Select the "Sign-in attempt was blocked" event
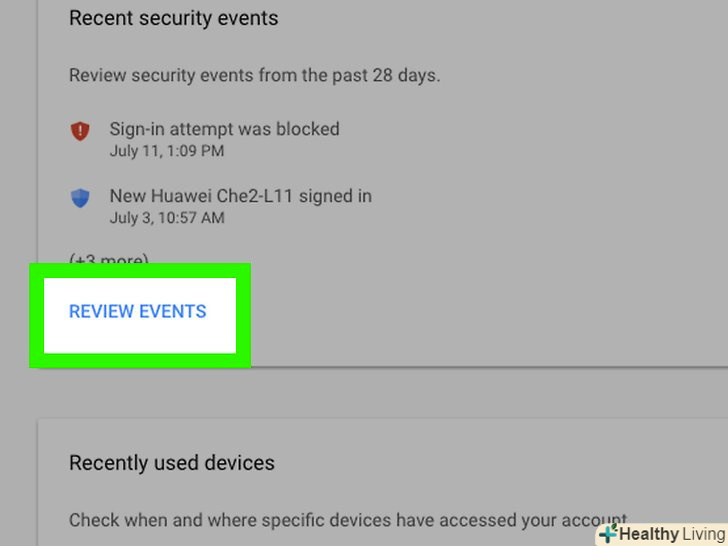The width and height of the screenshot is (728, 546). click(224, 129)
